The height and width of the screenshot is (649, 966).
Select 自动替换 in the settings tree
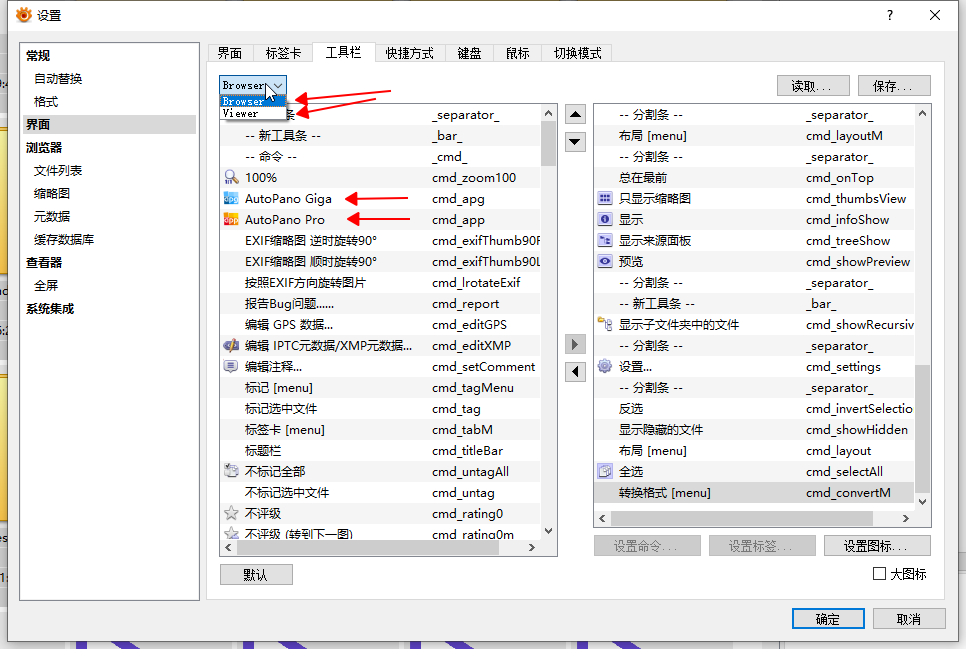58,78
